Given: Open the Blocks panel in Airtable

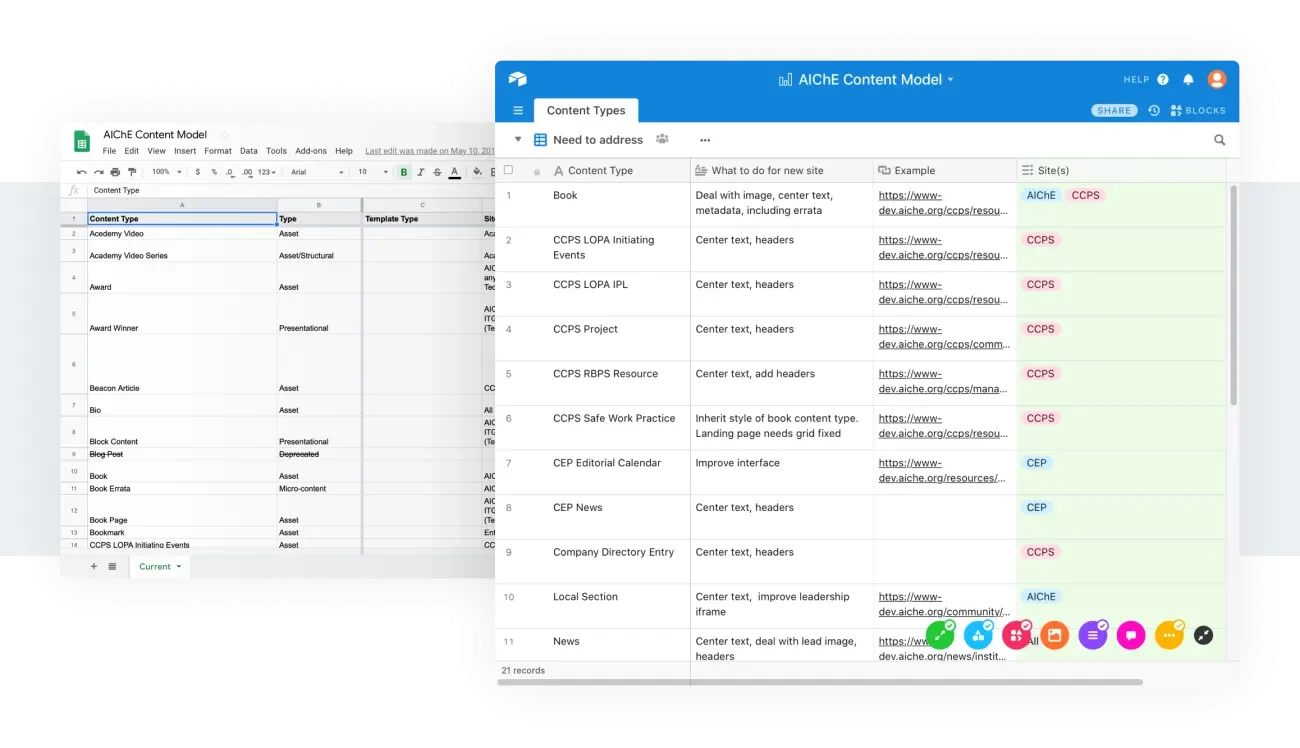Looking at the screenshot, I should [1198, 111].
